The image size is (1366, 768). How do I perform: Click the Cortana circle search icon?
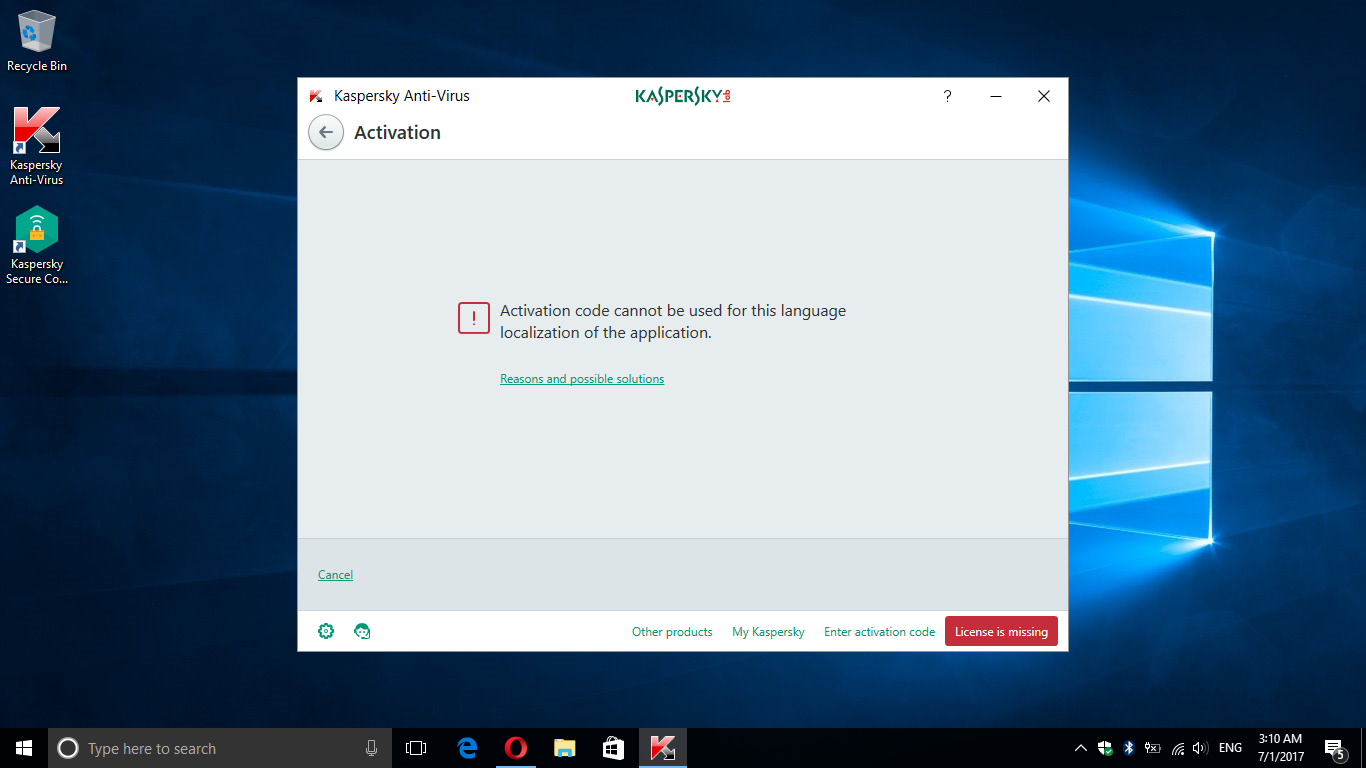pyautogui.click(x=68, y=748)
